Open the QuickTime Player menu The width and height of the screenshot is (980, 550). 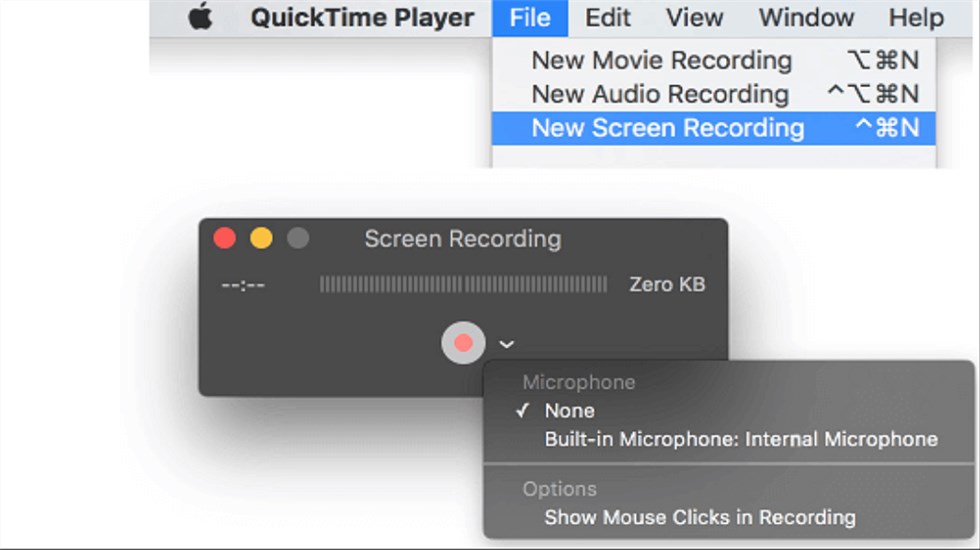(x=362, y=18)
